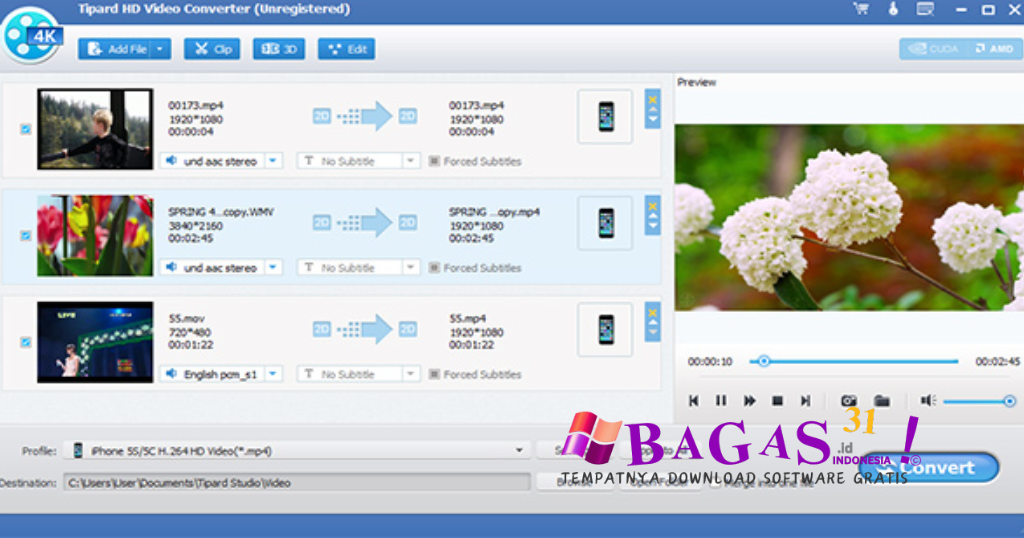Image resolution: width=1024 pixels, height=538 pixels.
Task: Remove 00173.mp4 using its yellow X
Action: (x=652, y=100)
